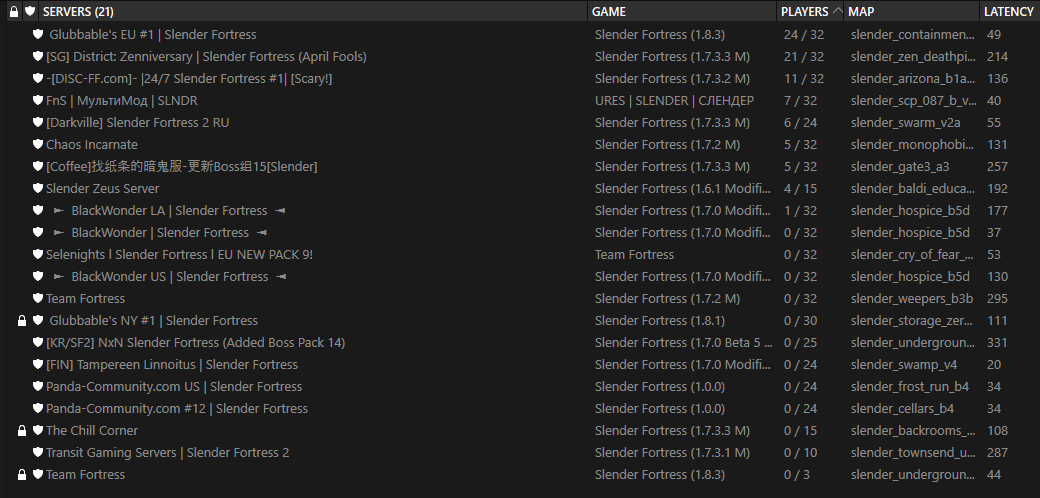Click the 21 / 32 players cell
1040x498 pixels.
(x=804, y=56)
